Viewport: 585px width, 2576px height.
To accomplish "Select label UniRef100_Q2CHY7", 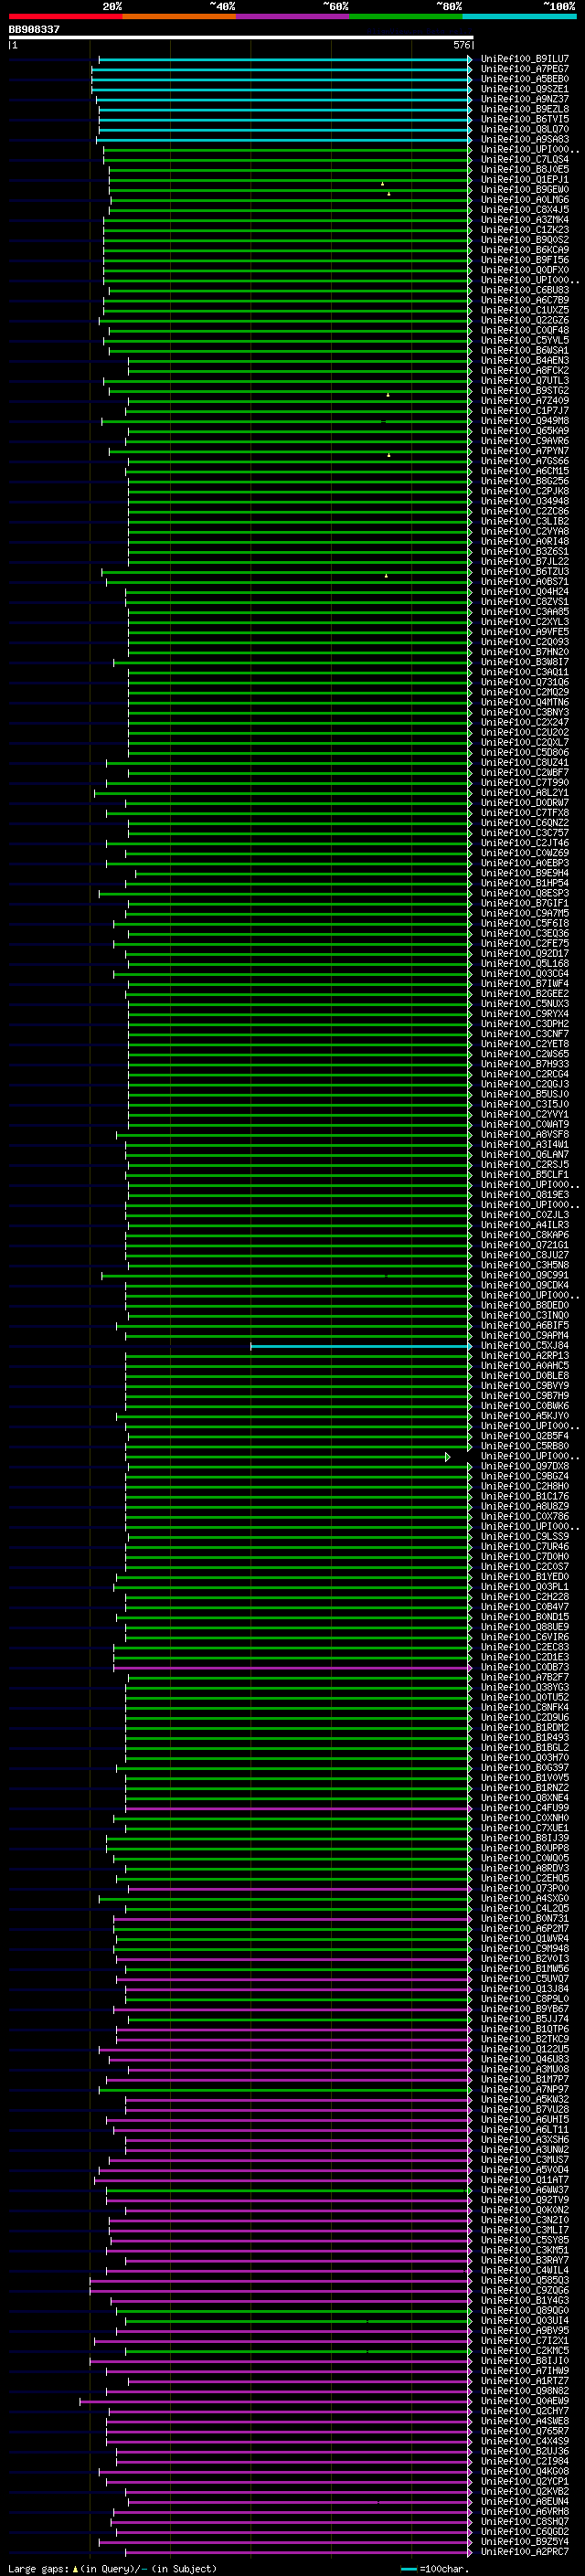I will click(x=525, y=2411).
